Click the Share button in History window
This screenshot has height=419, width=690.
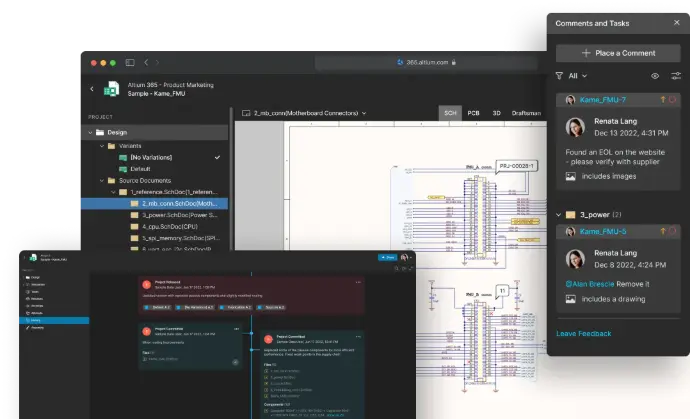387,257
